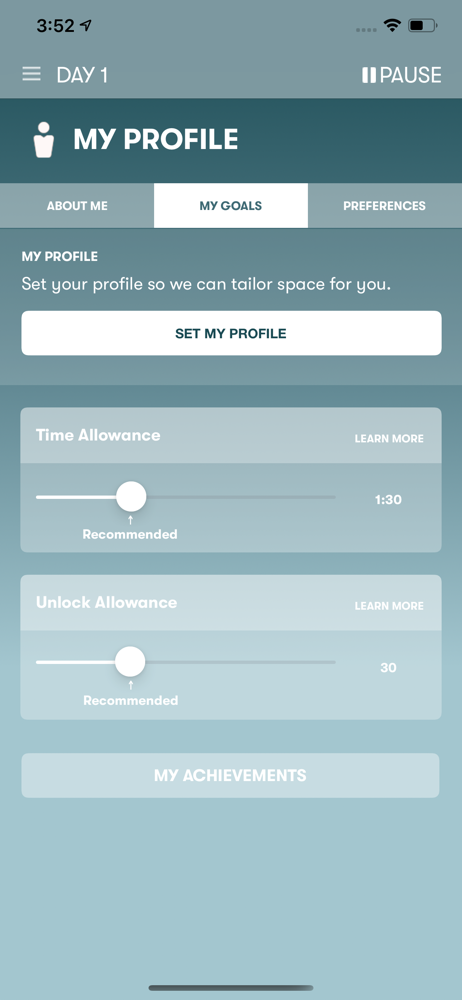This screenshot has height=1000, width=462.
Task: Tap the DAY 1 header label
Action: (x=82, y=75)
